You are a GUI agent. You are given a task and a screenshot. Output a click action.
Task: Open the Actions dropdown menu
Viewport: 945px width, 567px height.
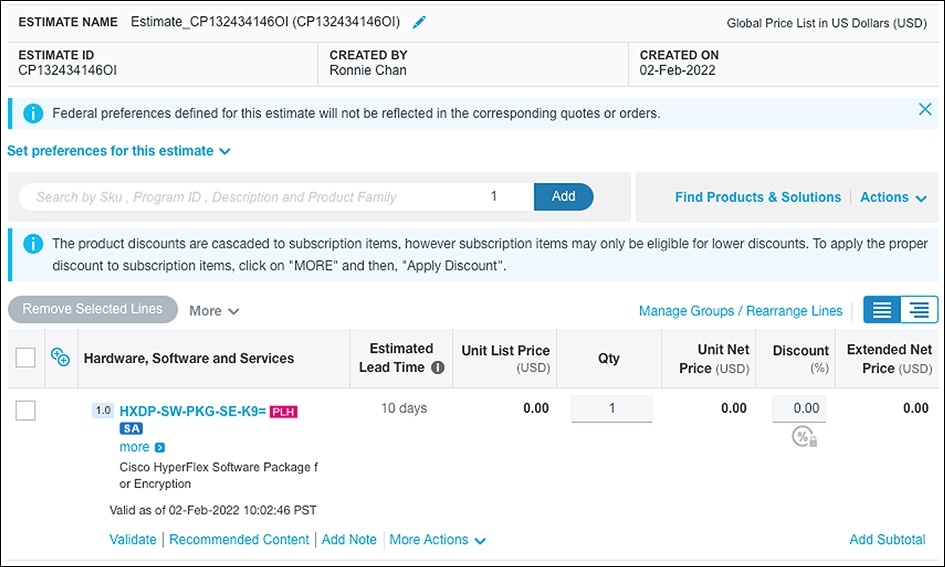pyautogui.click(x=893, y=198)
